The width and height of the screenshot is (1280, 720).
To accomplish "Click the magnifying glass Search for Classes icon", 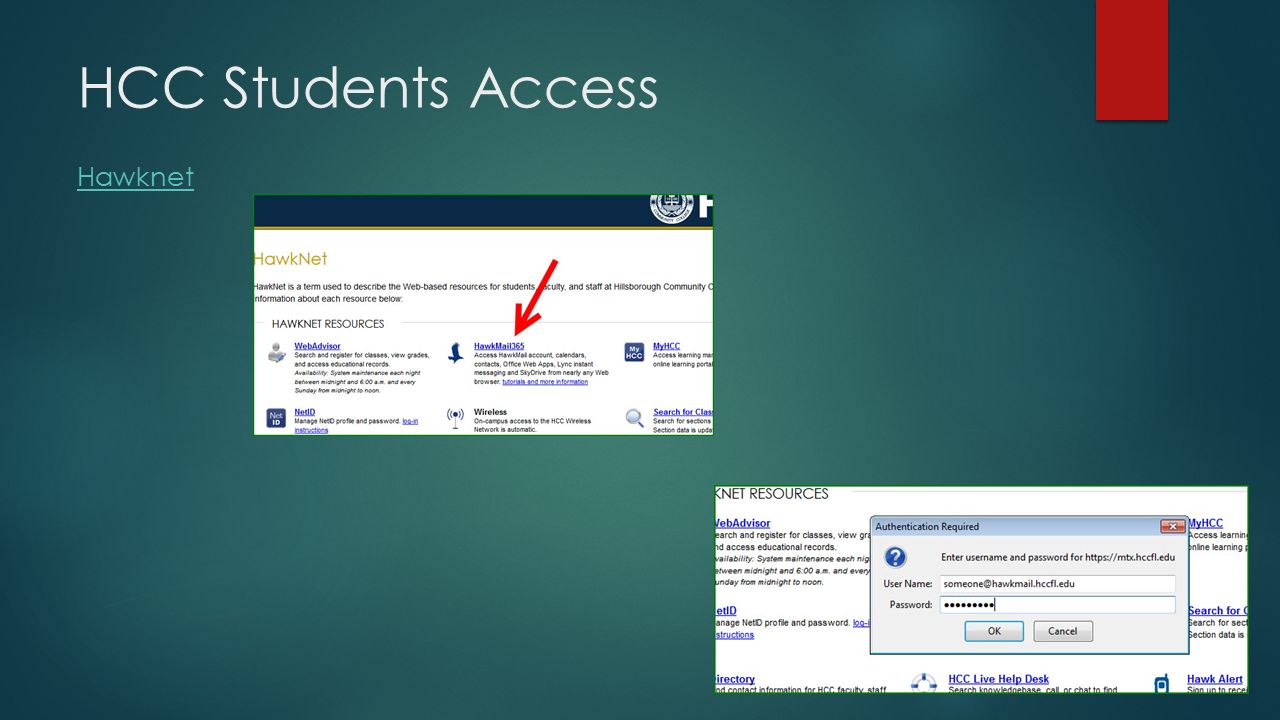I will [635, 417].
